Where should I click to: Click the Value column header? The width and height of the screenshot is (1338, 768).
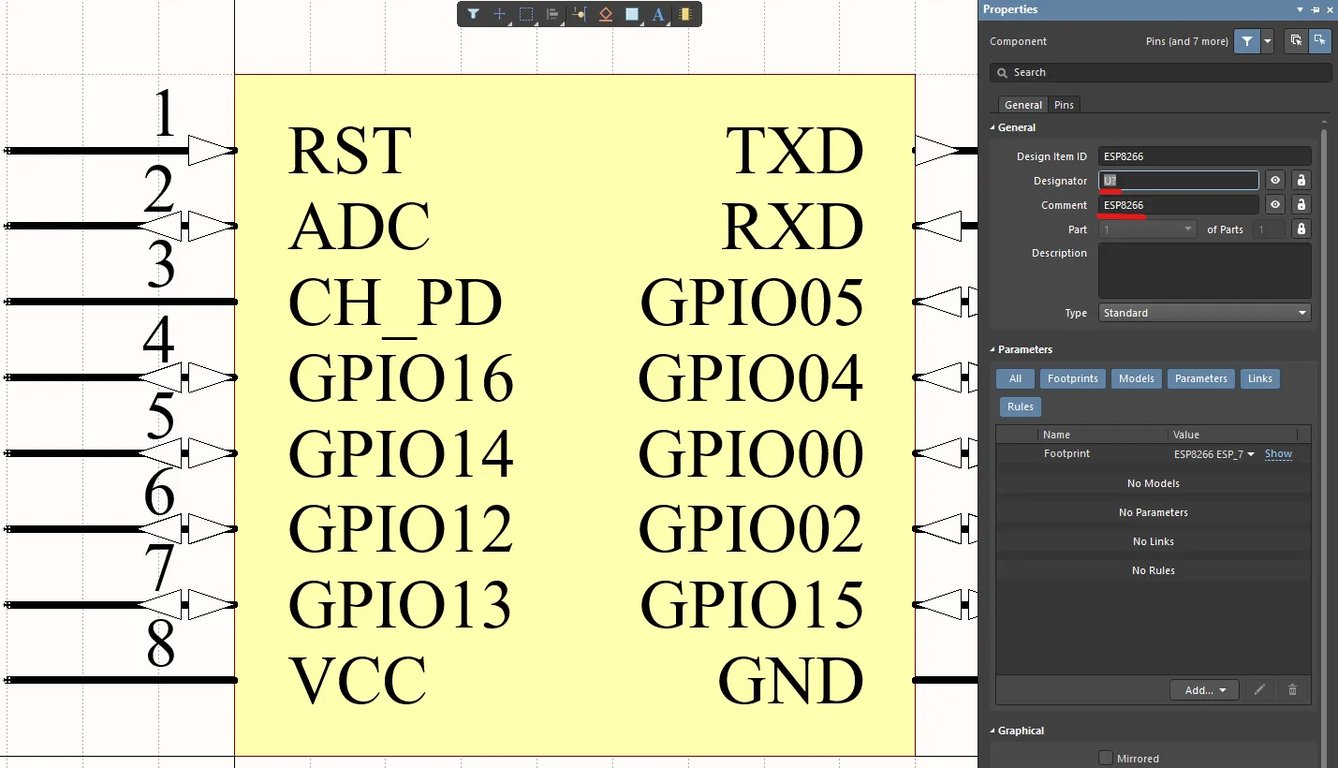[1232, 434]
